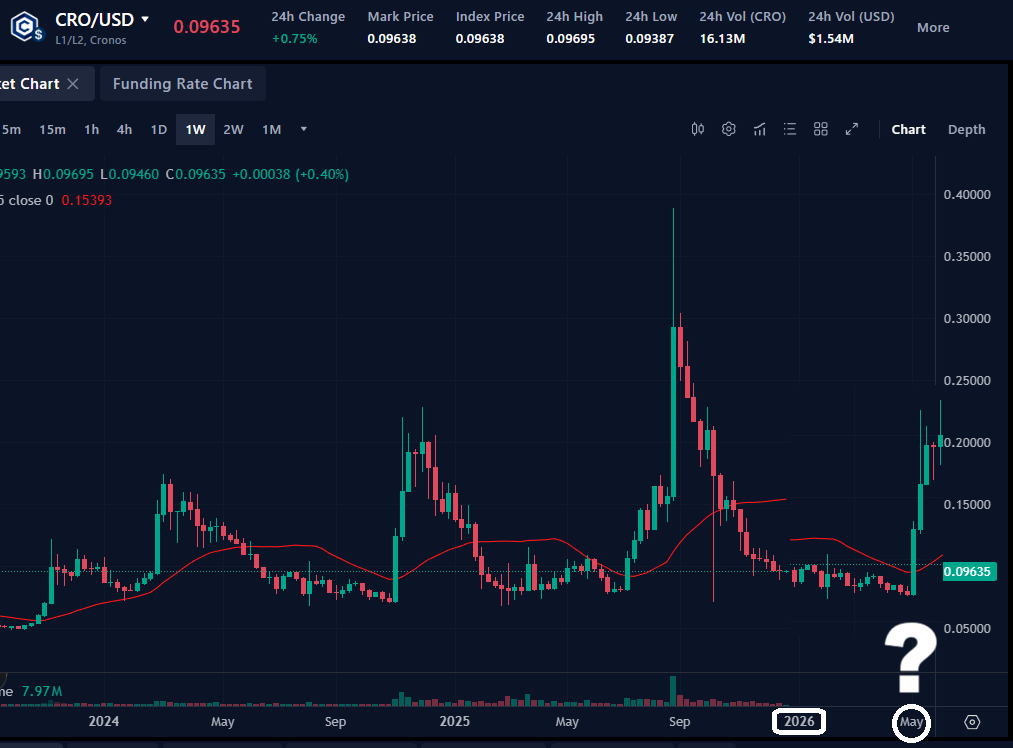Expand the CRO/USD pair selector
The width and height of the screenshot is (1013, 748).
coord(145,19)
